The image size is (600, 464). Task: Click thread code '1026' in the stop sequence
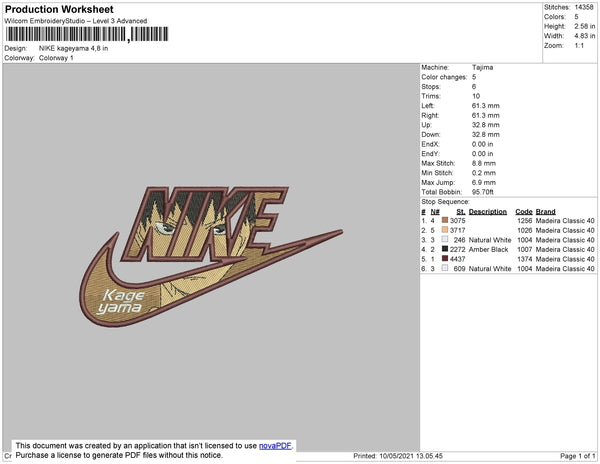point(525,230)
